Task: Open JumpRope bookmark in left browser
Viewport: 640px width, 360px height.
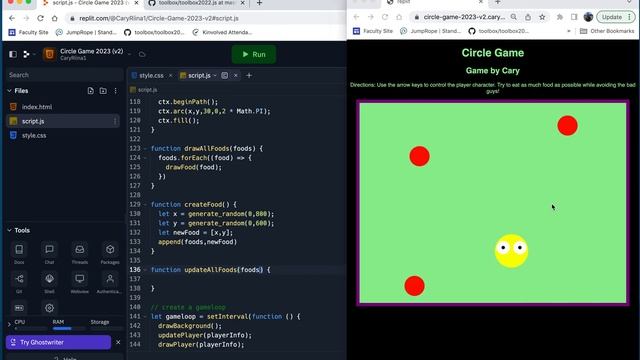Action: click(86, 32)
